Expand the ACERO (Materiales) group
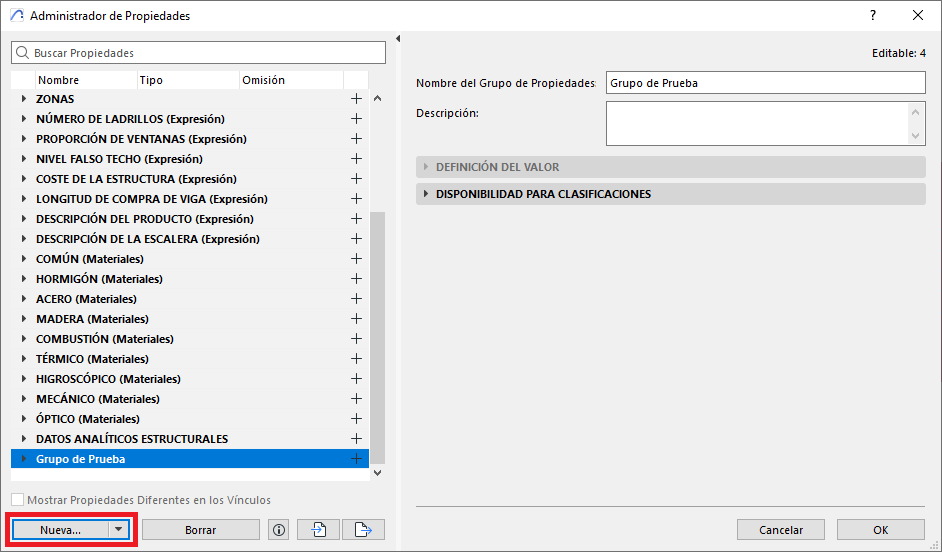Screen dimensions: 942x552 (24, 299)
